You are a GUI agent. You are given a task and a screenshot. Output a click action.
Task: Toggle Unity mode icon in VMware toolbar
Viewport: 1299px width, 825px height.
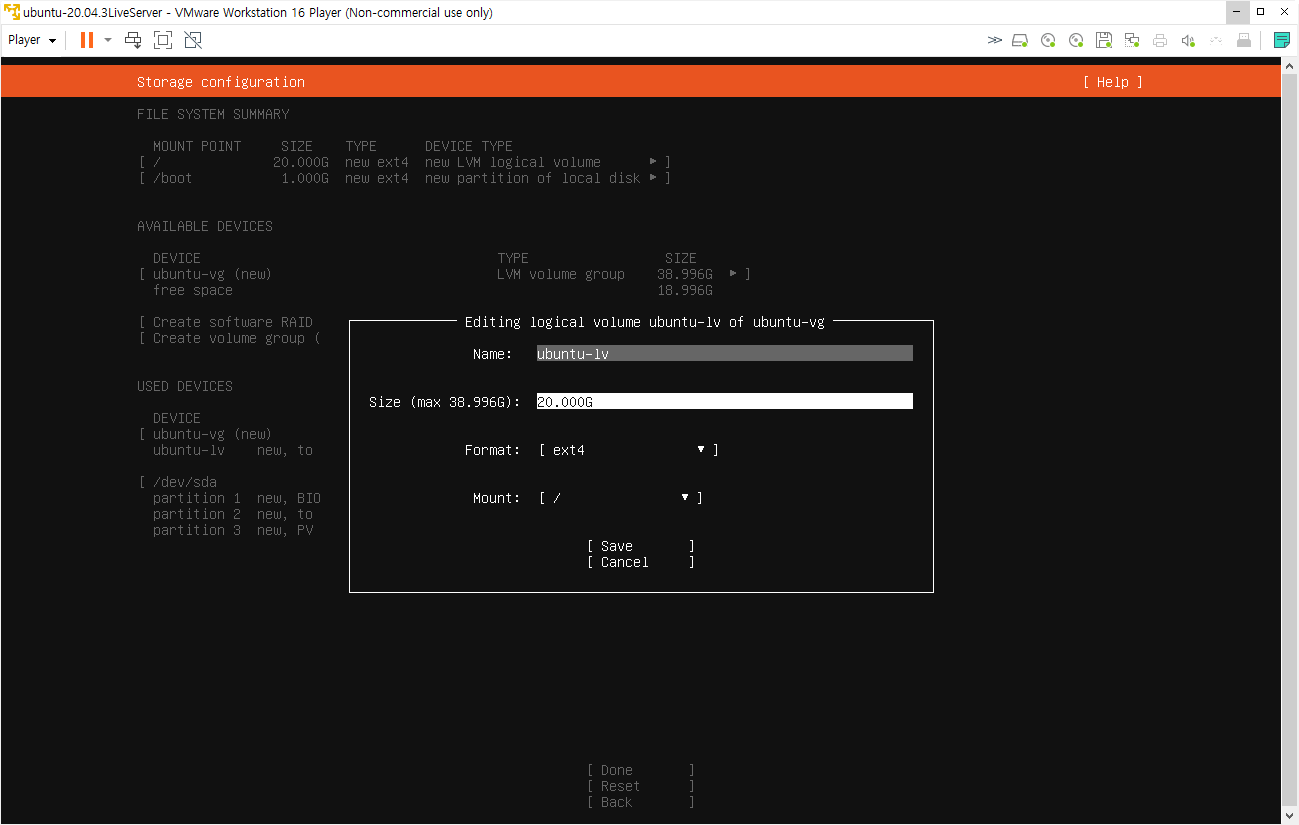[193, 40]
